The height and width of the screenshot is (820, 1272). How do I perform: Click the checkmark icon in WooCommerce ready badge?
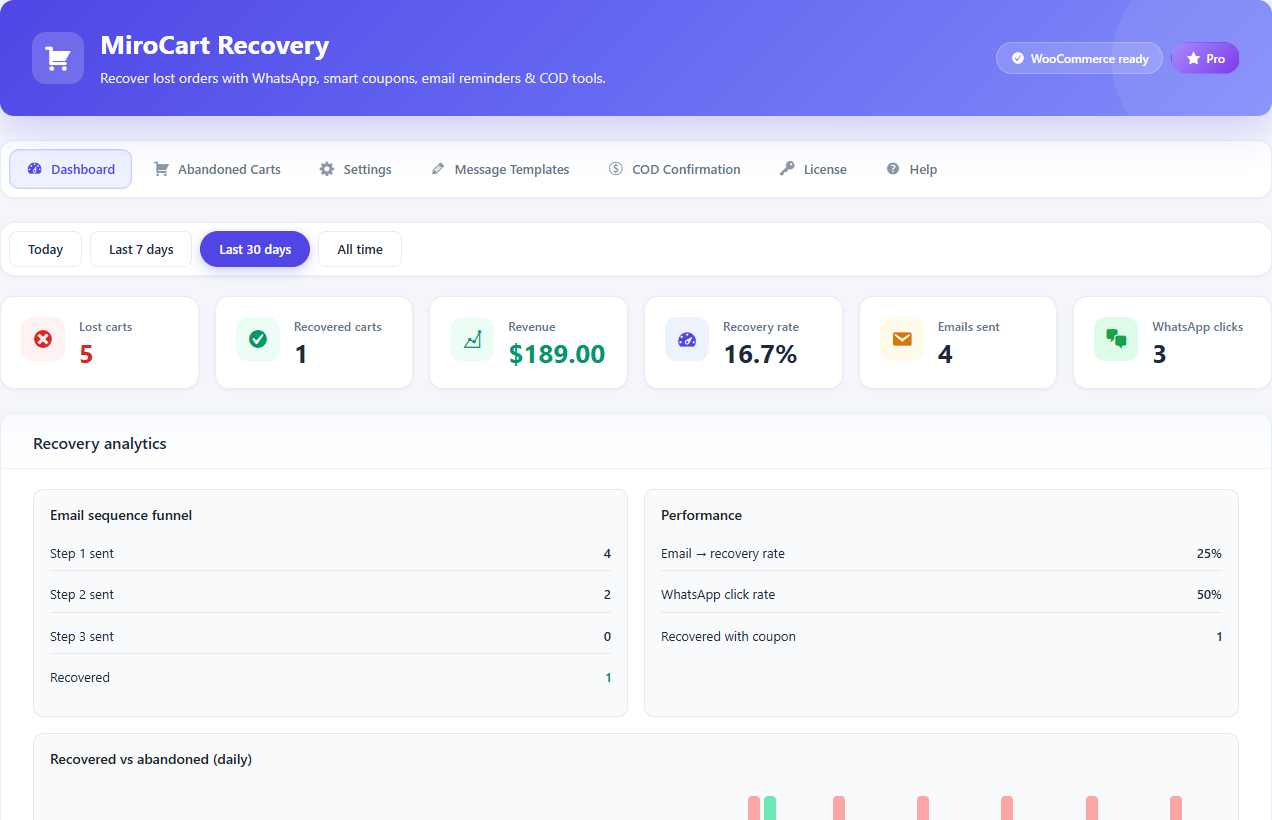coord(1018,58)
